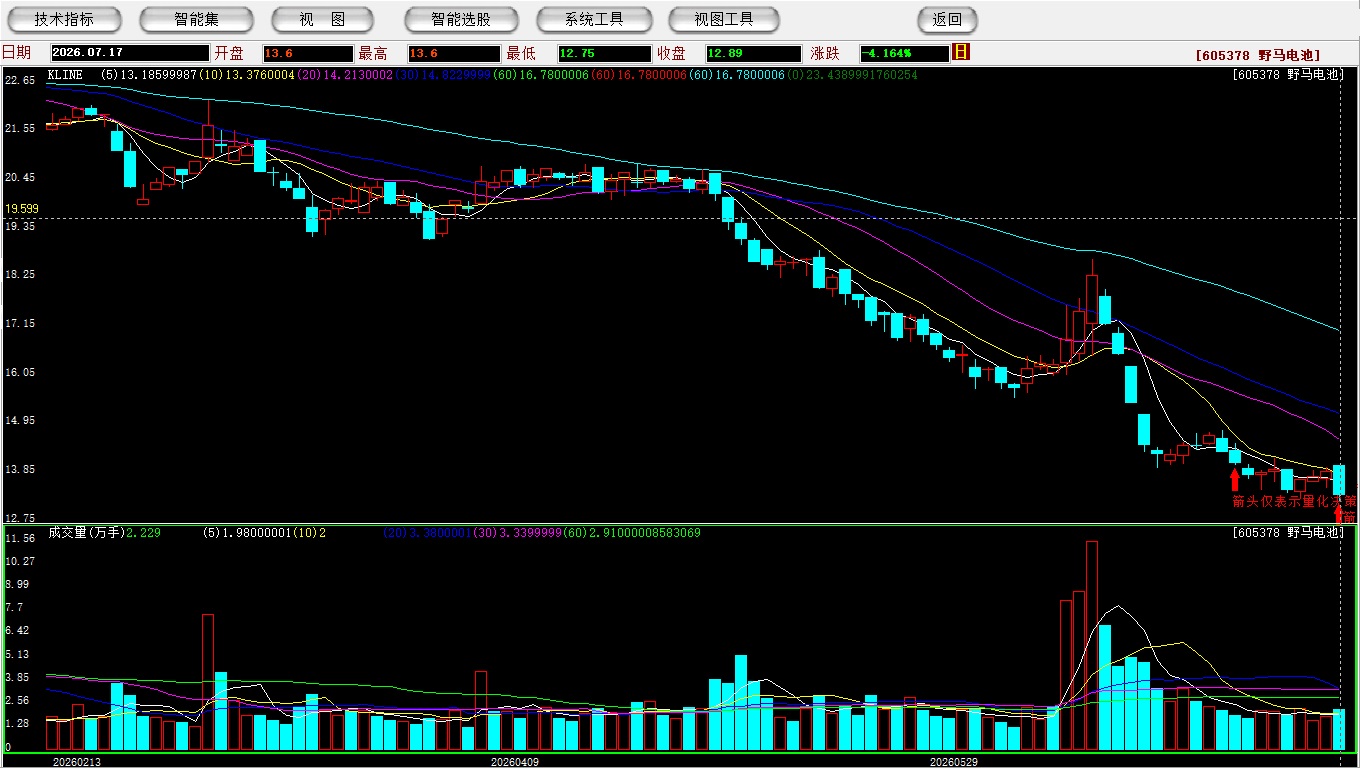Image resolution: width=1360 pixels, height=768 pixels.
Task: Open the 智能选股 stock screener
Action: tap(461, 20)
